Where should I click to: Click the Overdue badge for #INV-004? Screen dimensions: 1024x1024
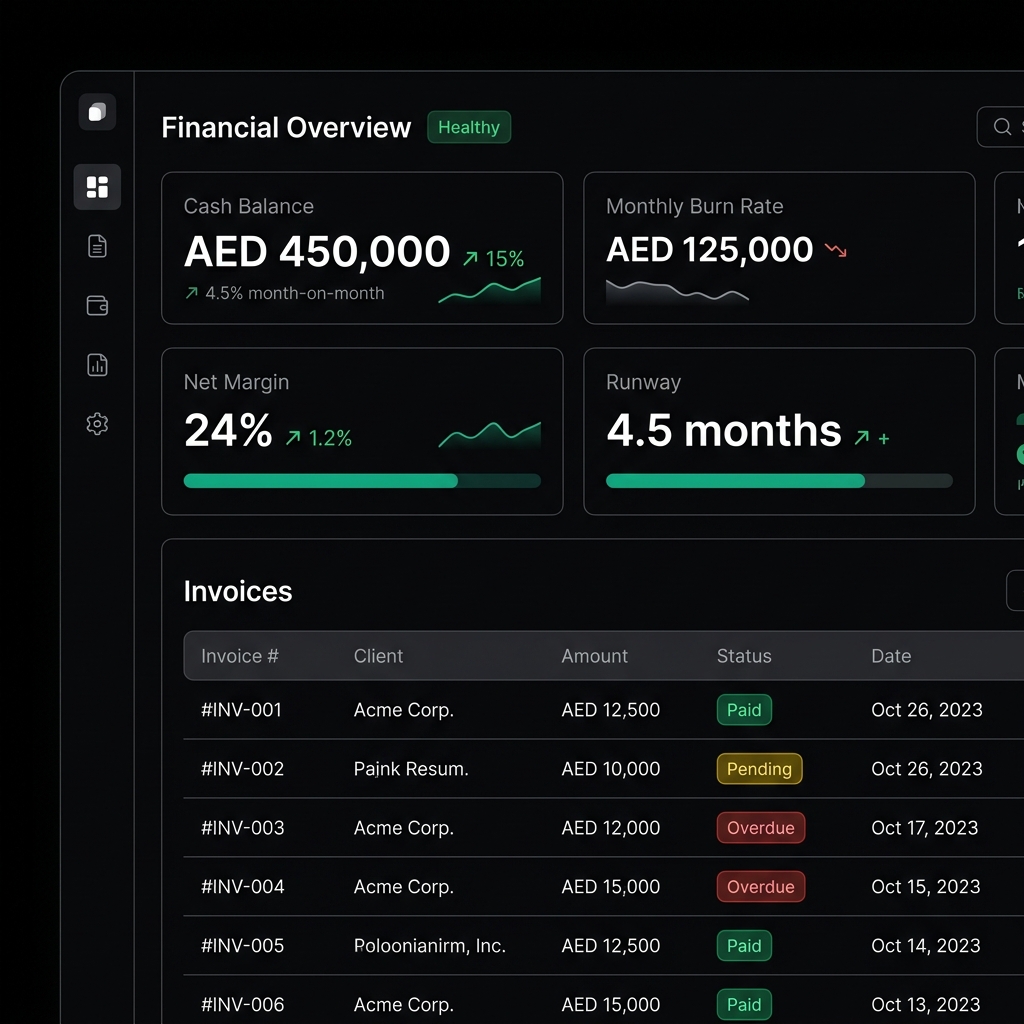click(x=761, y=887)
